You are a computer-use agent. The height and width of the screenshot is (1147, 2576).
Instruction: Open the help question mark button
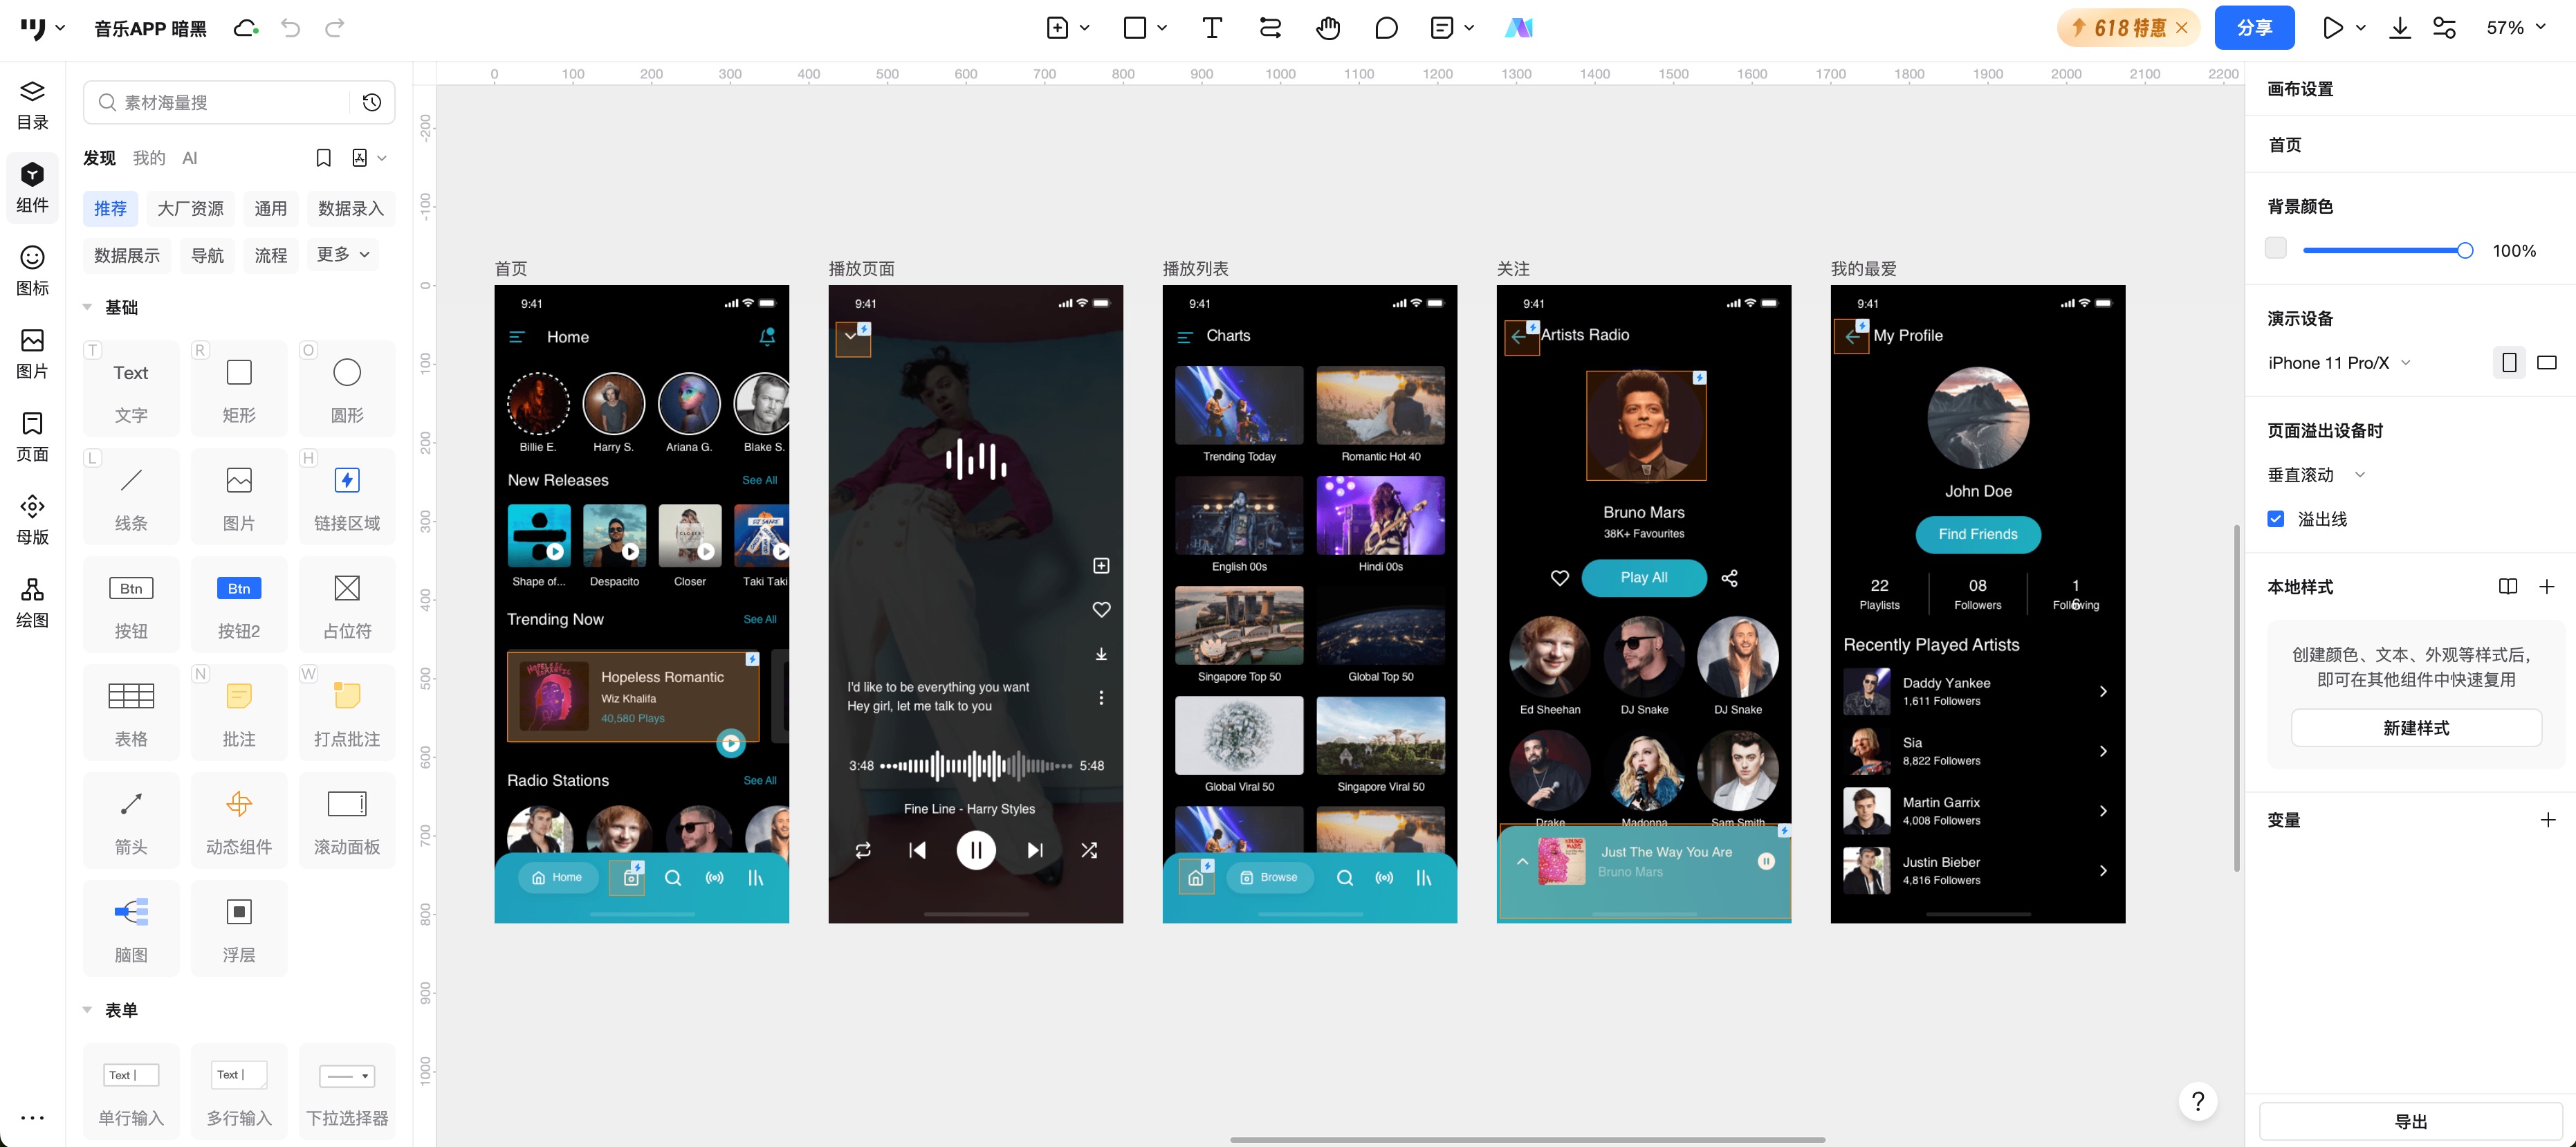2198,1101
